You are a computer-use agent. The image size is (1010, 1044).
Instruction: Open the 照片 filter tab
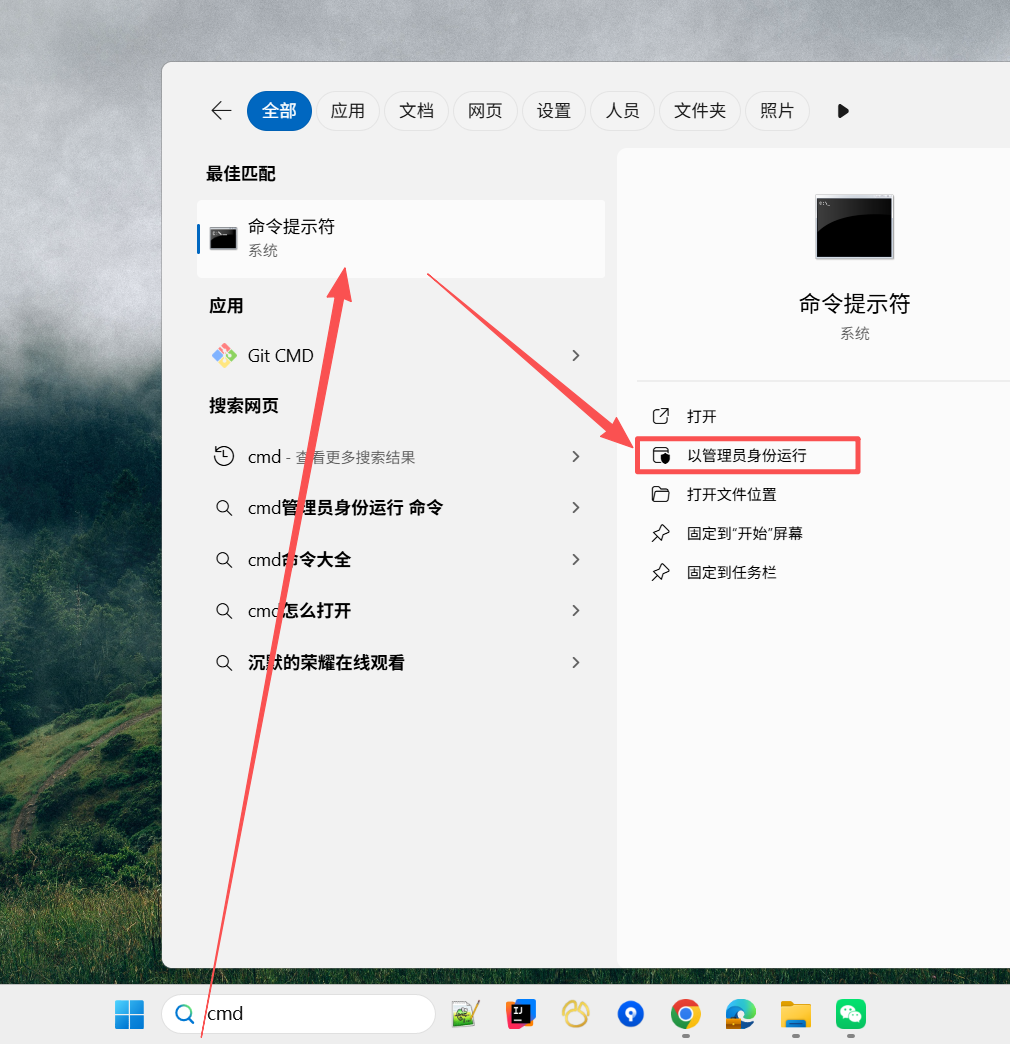(777, 111)
